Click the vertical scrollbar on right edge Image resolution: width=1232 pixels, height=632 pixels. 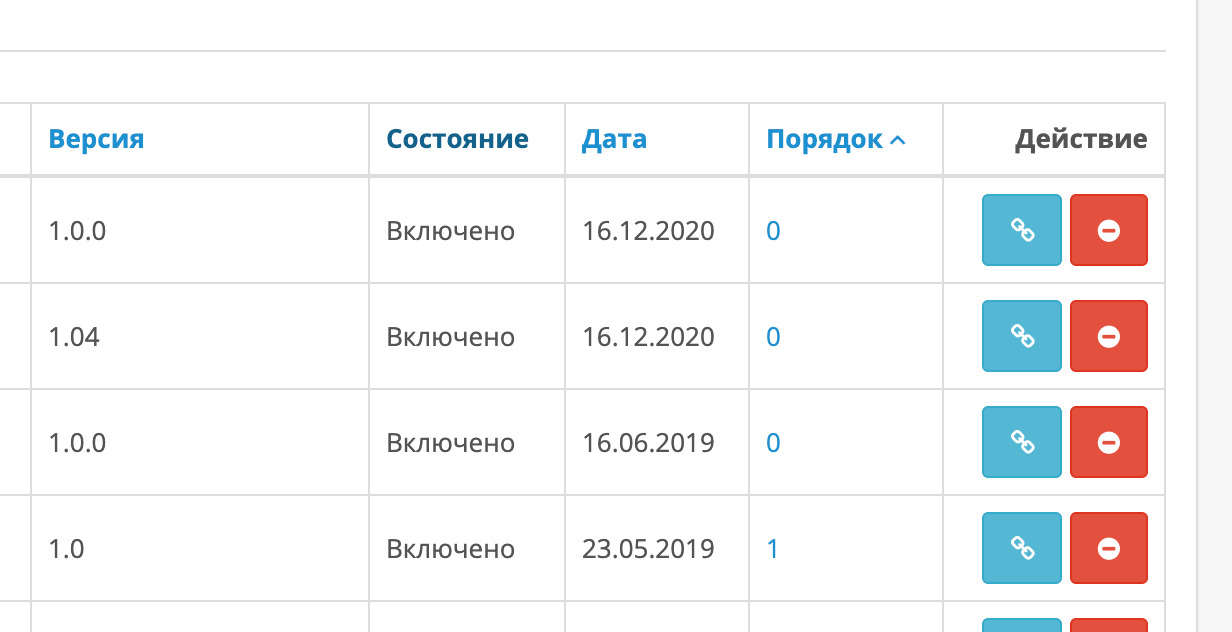1215,316
